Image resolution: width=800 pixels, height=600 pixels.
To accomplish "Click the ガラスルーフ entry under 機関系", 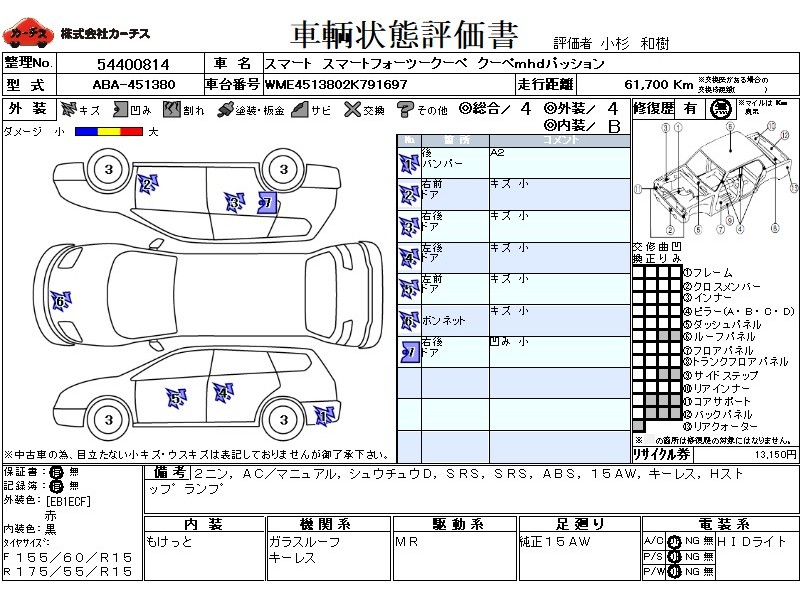I will tap(305, 542).
